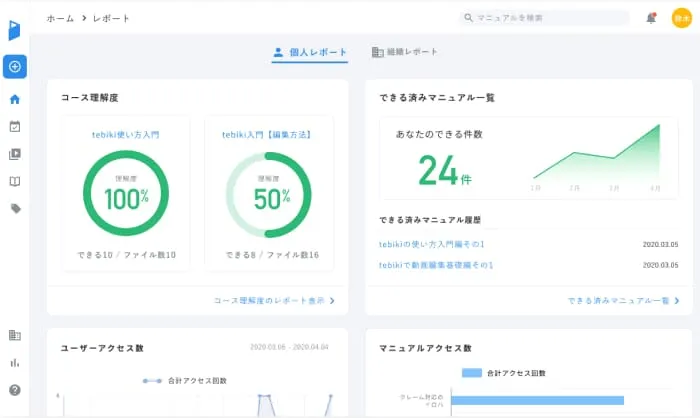Open the orange user avatar
700x418 pixels.
click(682, 18)
